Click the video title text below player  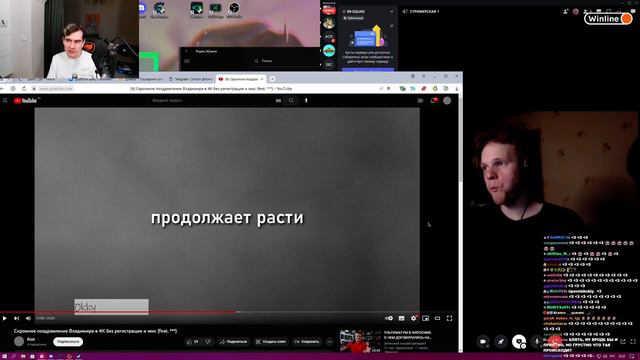tap(96, 331)
